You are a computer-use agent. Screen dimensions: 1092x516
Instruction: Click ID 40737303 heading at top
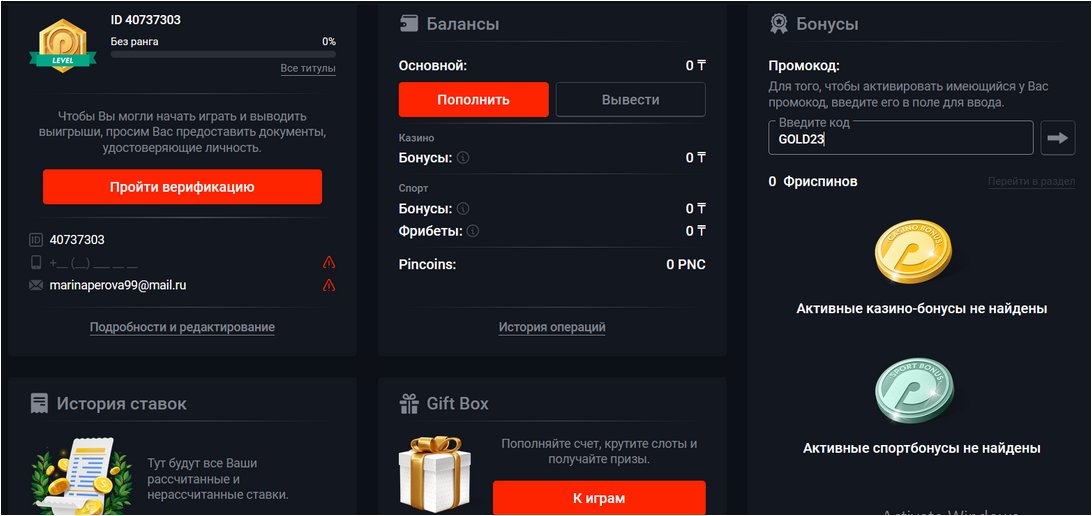click(146, 20)
